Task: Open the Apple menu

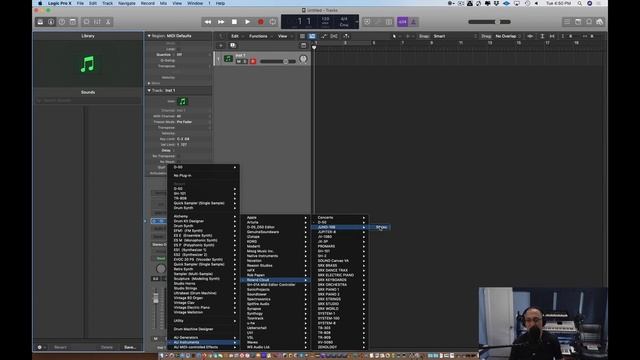Action: 40,3
